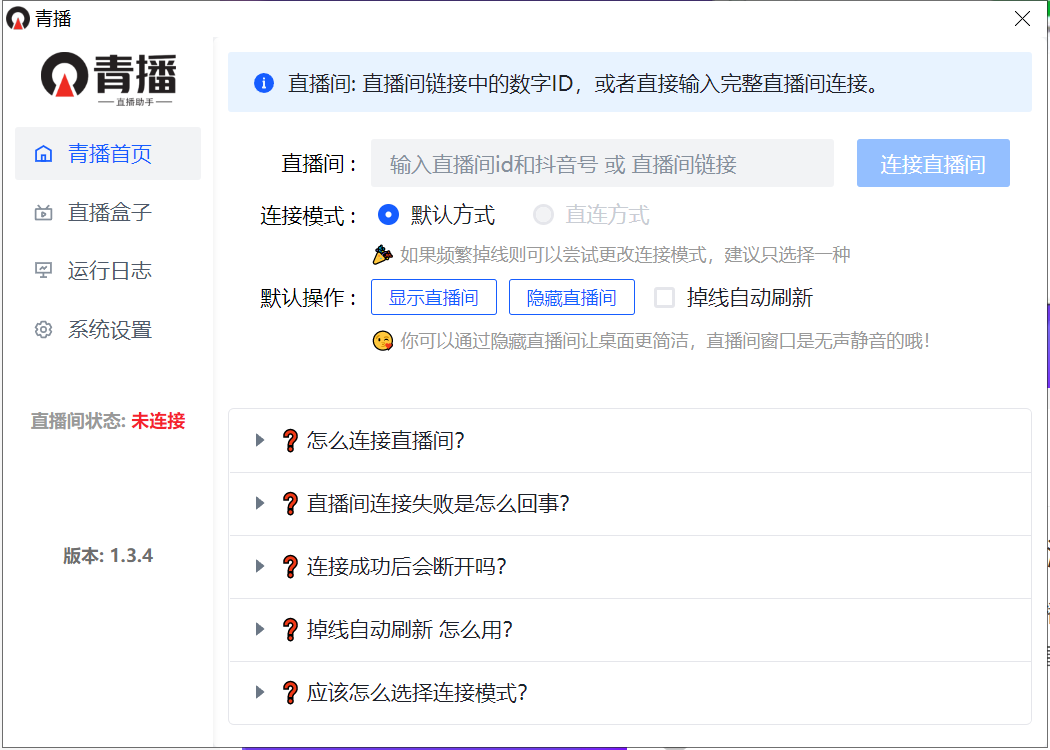Screen dimensions: 1050x750
Task: Click the 掉线自动刷新 怎么用? question text
Action: click(410, 630)
